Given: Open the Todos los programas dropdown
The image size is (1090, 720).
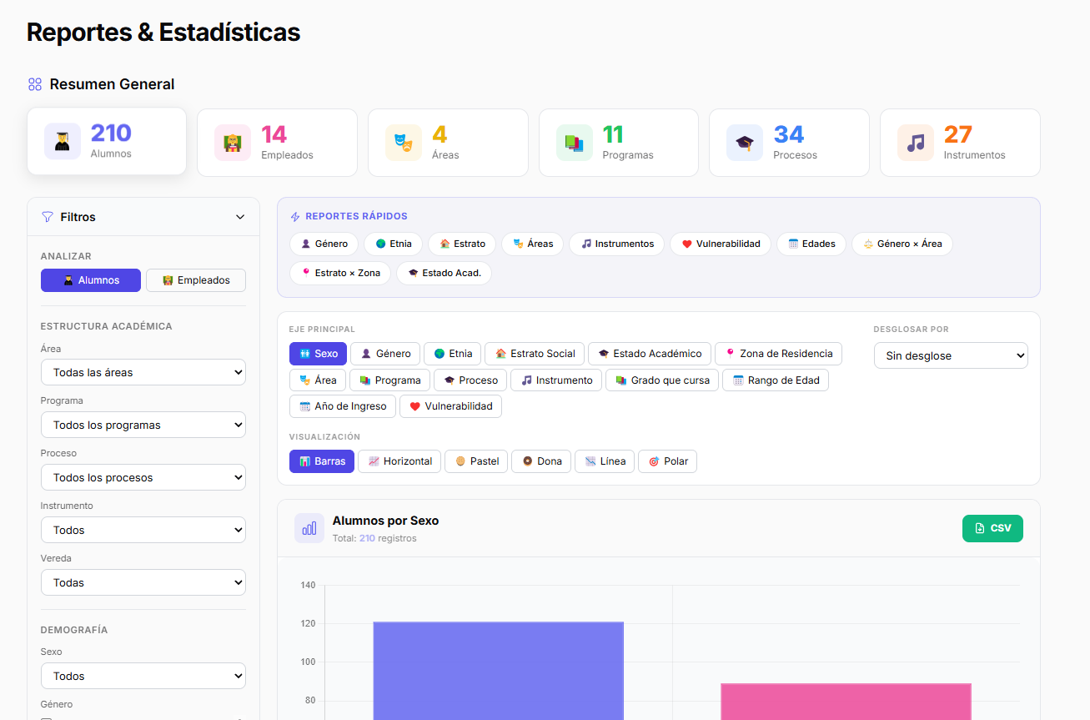Looking at the screenshot, I should click(143, 424).
